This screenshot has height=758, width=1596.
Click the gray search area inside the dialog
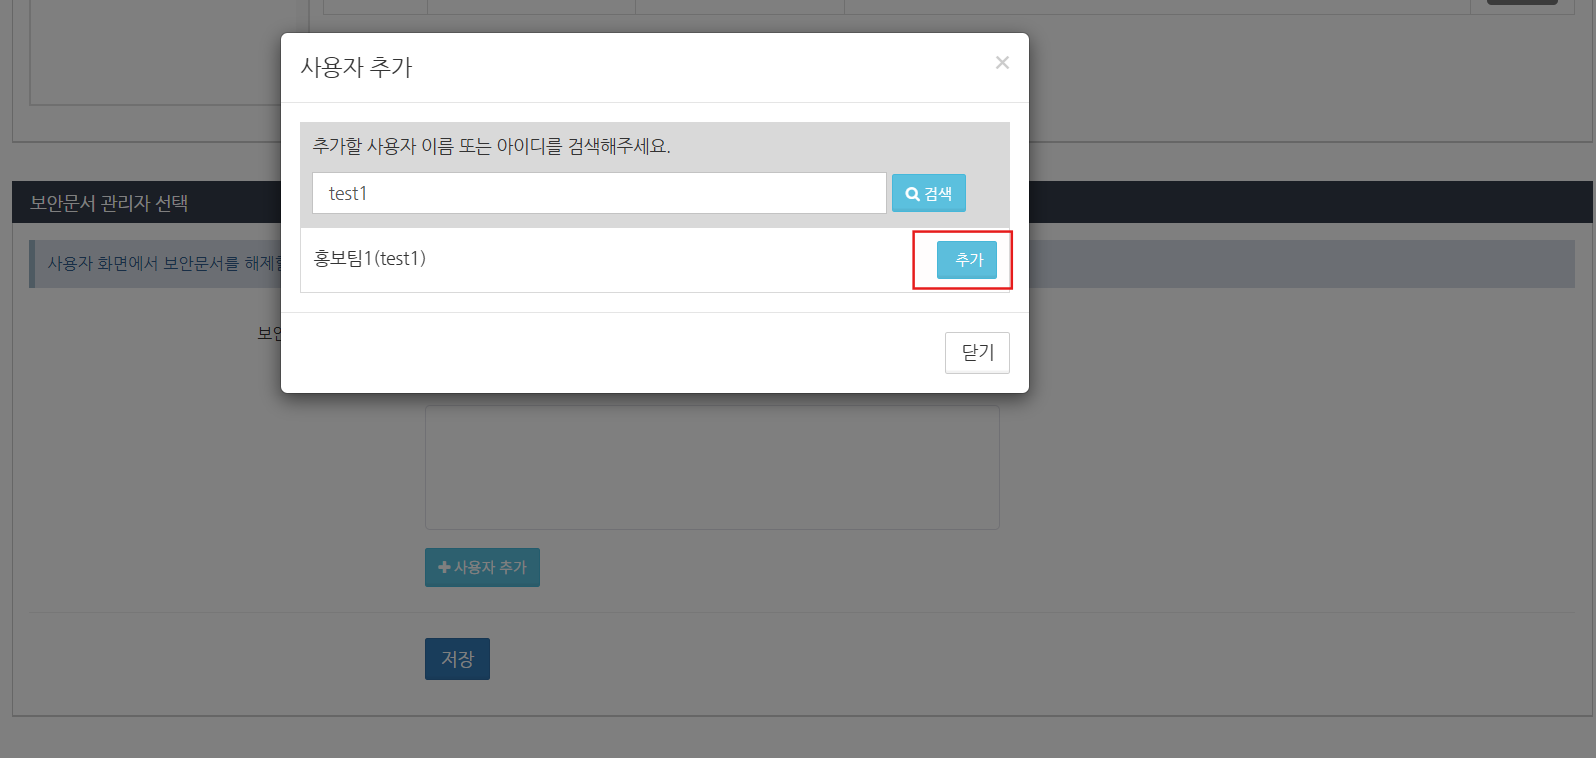point(655,175)
